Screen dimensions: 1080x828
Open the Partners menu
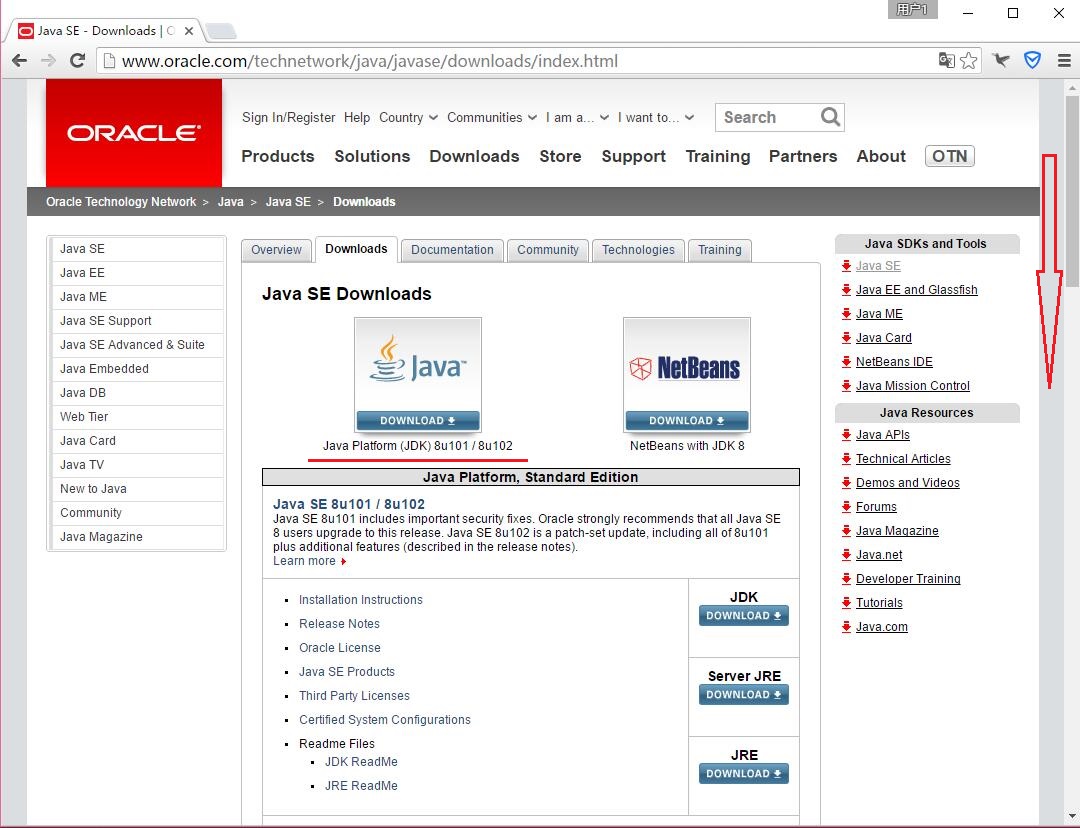pyautogui.click(x=802, y=156)
